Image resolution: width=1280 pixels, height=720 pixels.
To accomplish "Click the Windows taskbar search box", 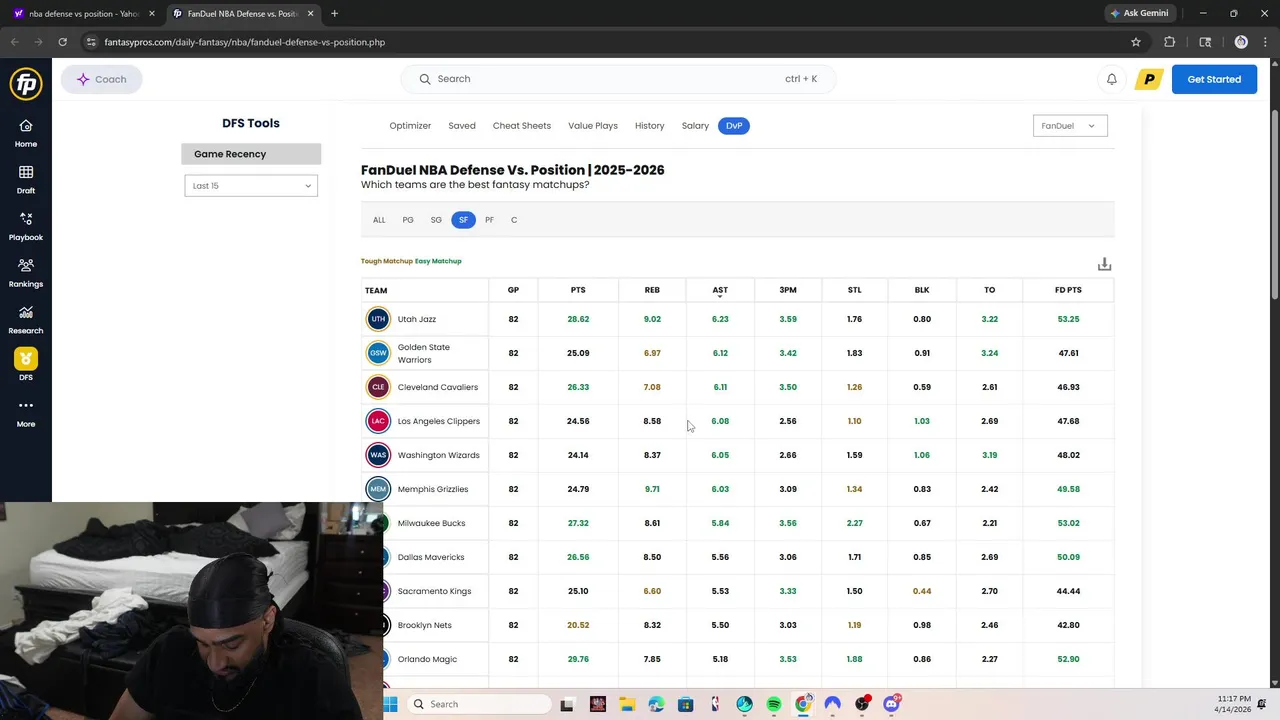I will (x=479, y=704).
